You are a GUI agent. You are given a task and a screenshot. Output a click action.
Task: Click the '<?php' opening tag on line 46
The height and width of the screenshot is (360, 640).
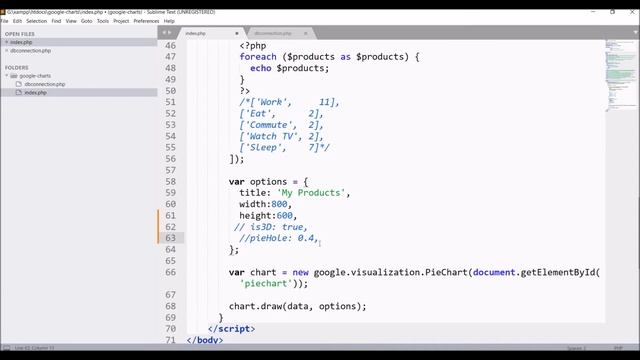pyautogui.click(x=253, y=46)
